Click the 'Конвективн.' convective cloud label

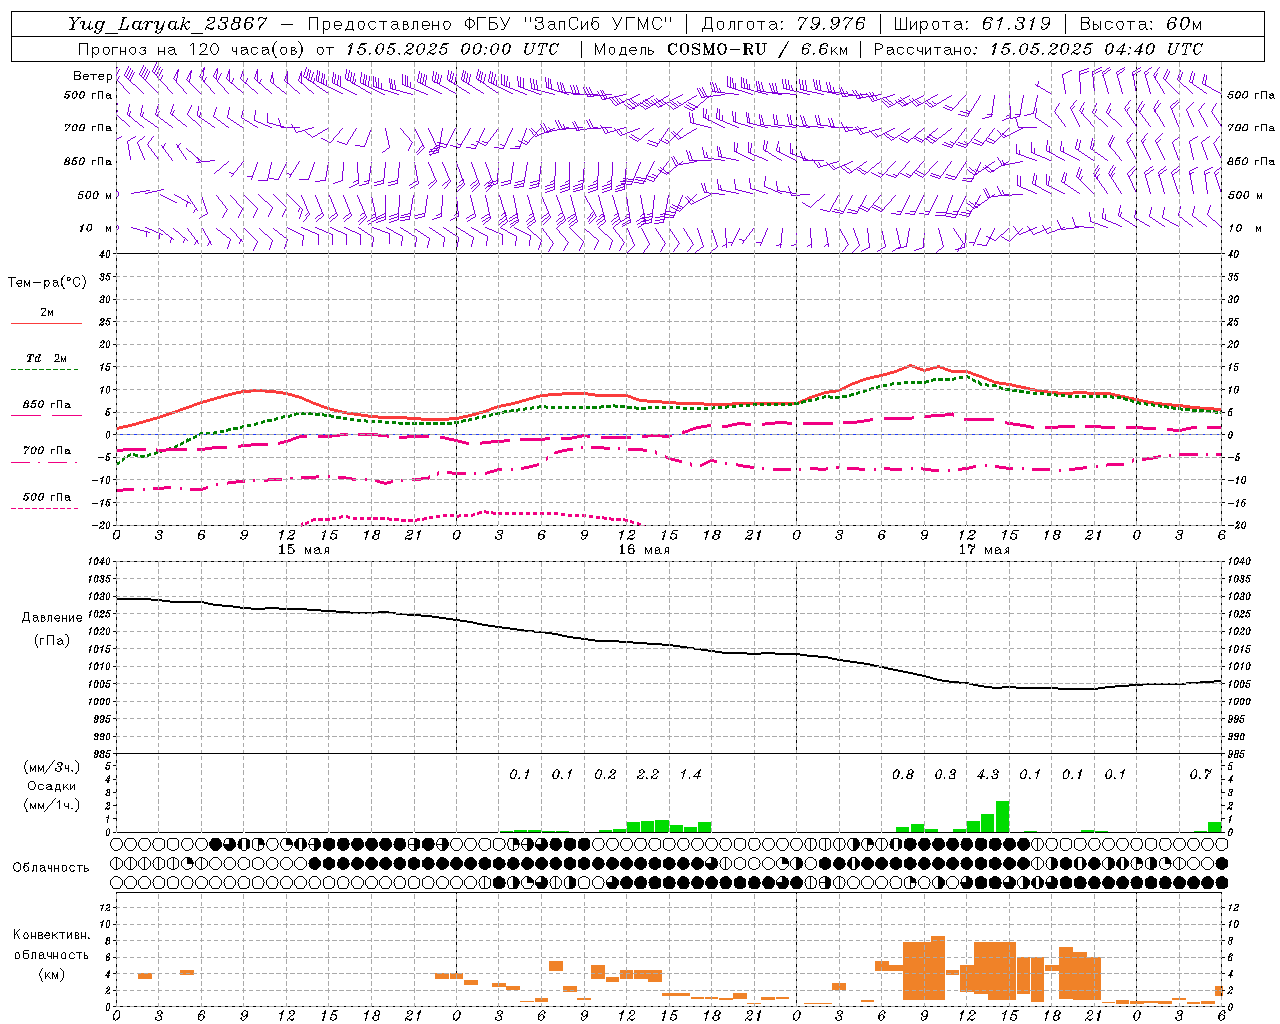click(52, 935)
